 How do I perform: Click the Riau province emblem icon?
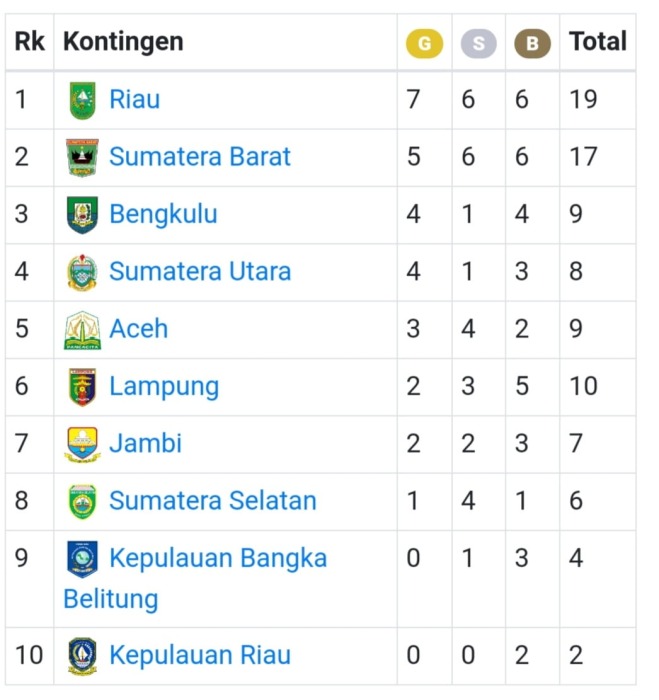(83, 100)
